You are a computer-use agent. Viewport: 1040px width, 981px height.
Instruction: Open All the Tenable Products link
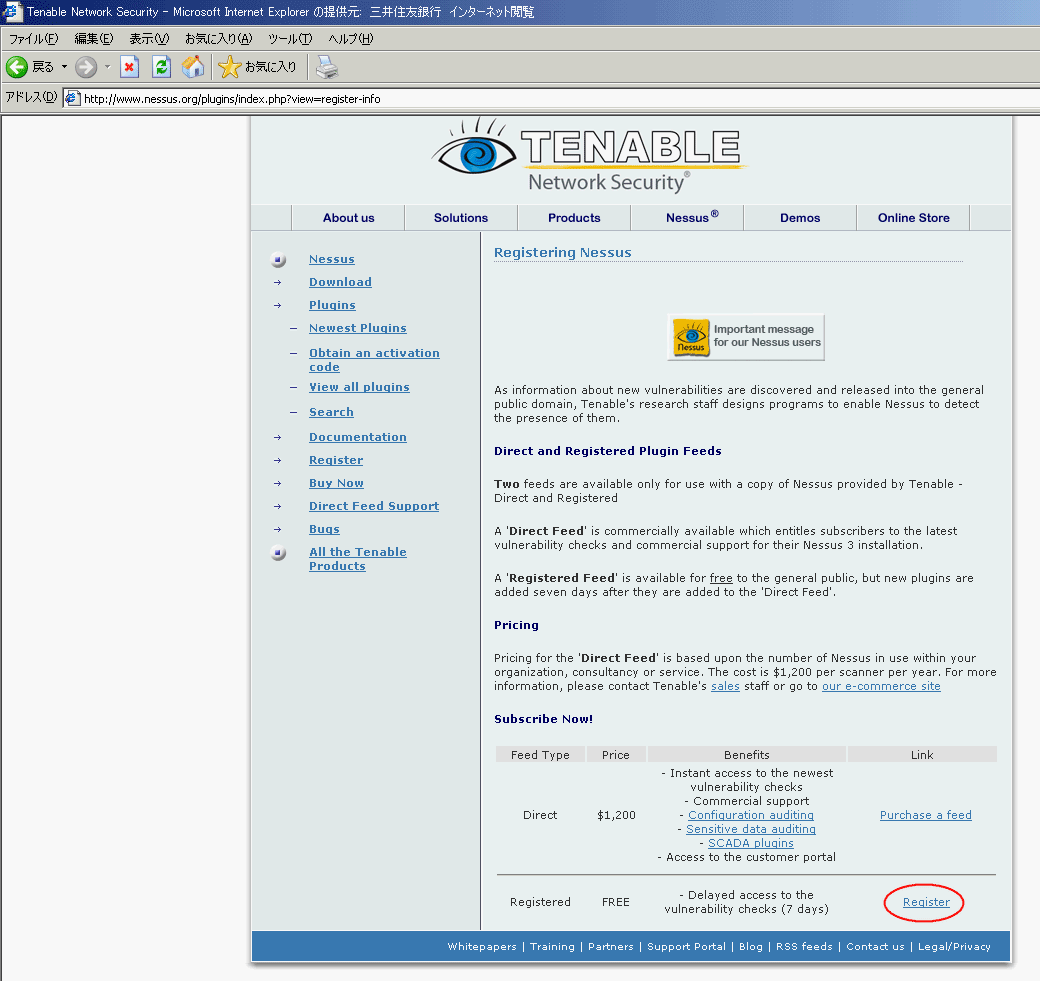[358, 558]
